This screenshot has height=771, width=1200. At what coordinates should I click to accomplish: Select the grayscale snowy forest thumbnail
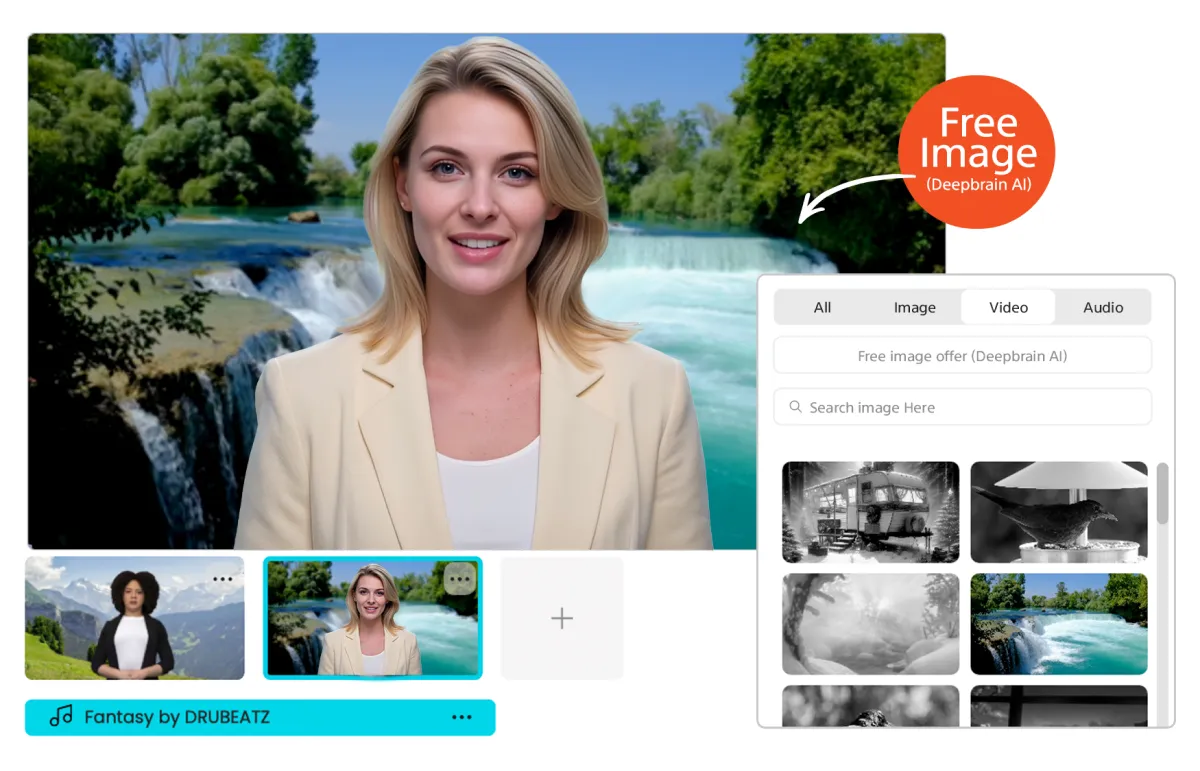(870, 624)
